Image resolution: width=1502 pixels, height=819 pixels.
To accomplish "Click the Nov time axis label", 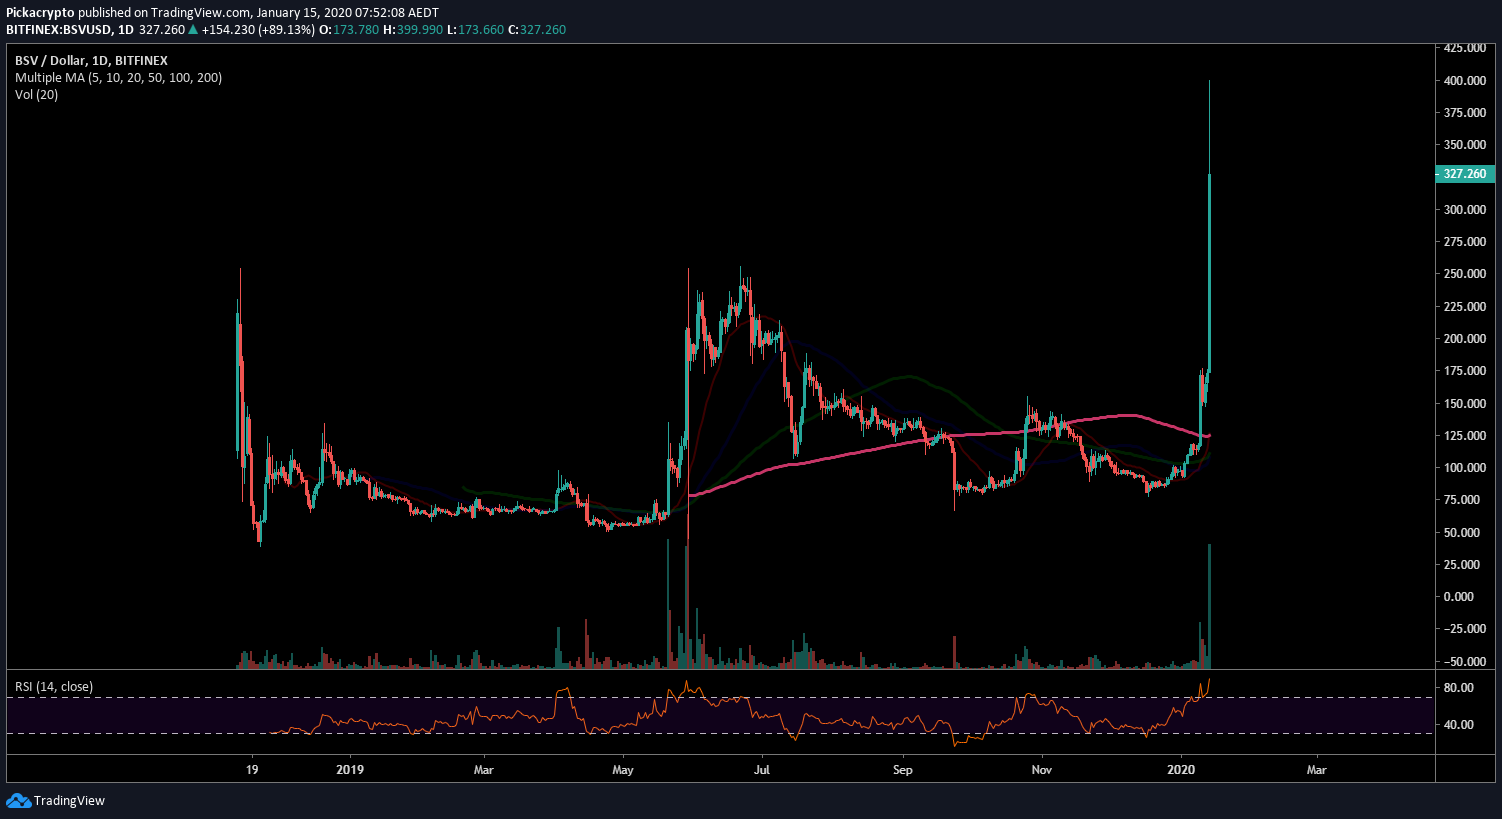I will click(1042, 770).
